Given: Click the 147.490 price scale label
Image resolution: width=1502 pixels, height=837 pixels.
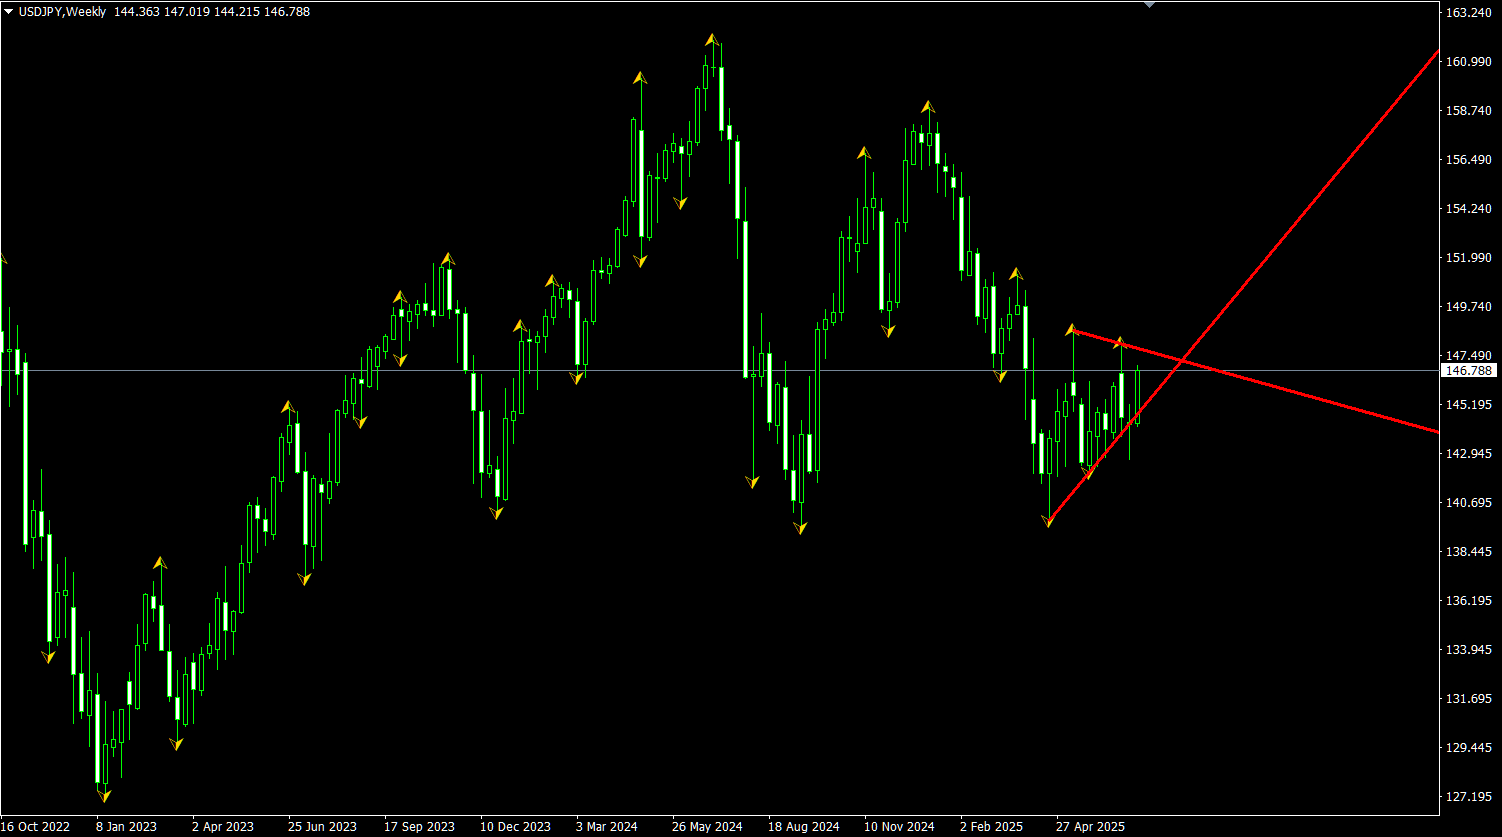Looking at the screenshot, I should tap(1468, 355).
